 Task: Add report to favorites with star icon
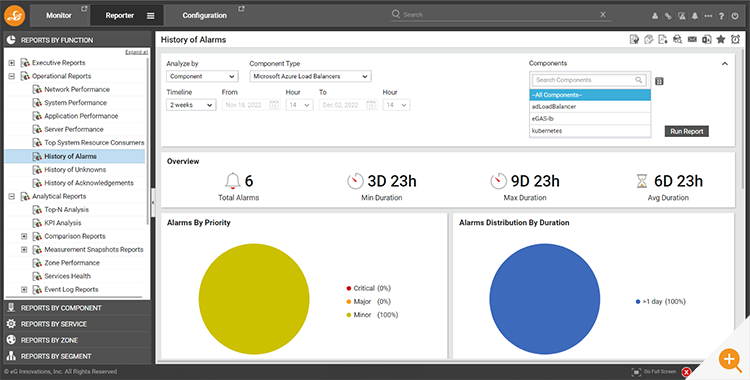click(720, 39)
